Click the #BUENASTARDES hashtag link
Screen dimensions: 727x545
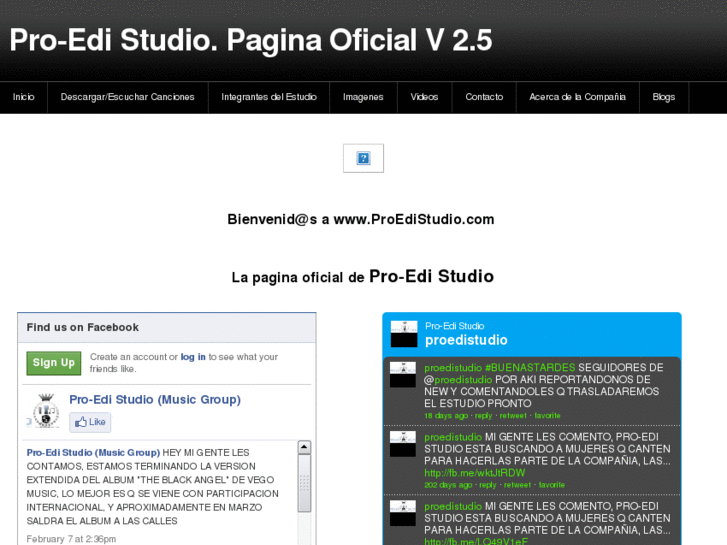click(530, 368)
